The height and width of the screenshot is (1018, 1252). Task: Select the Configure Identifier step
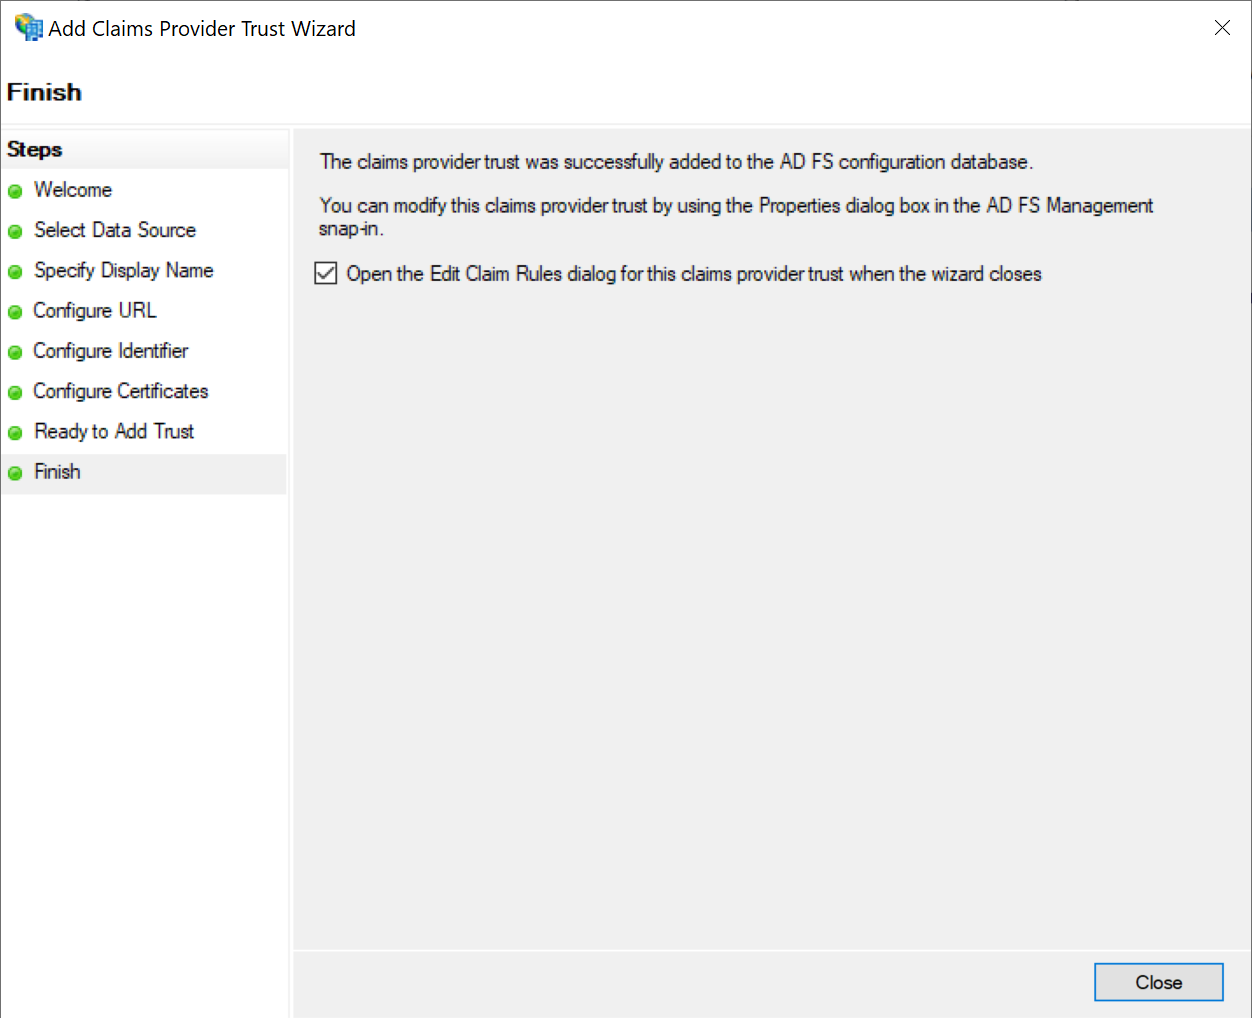(x=111, y=351)
